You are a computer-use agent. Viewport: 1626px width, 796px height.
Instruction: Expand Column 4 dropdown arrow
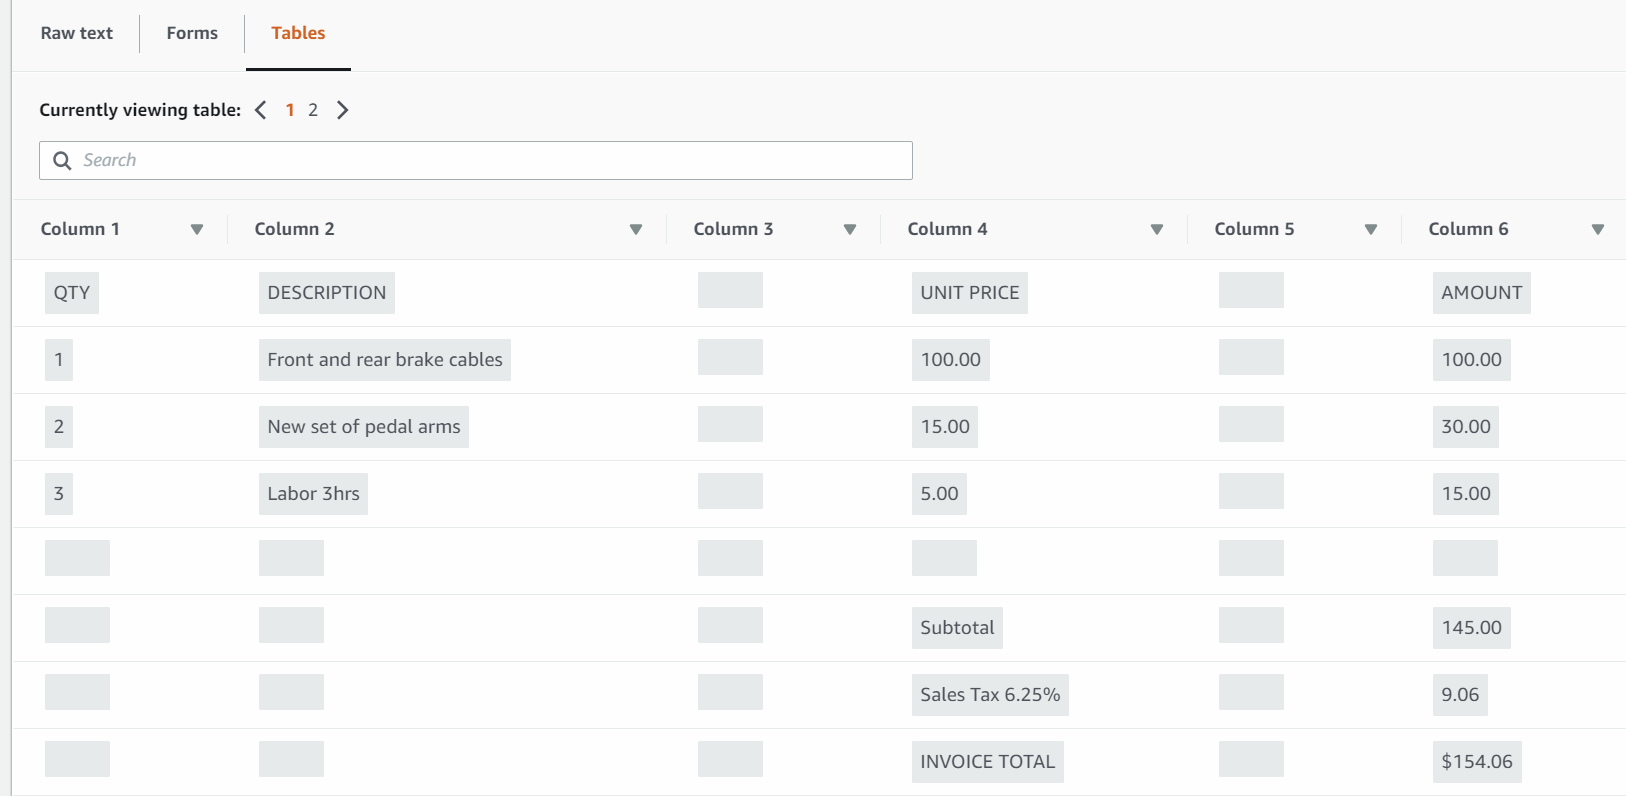pyautogui.click(x=1157, y=229)
